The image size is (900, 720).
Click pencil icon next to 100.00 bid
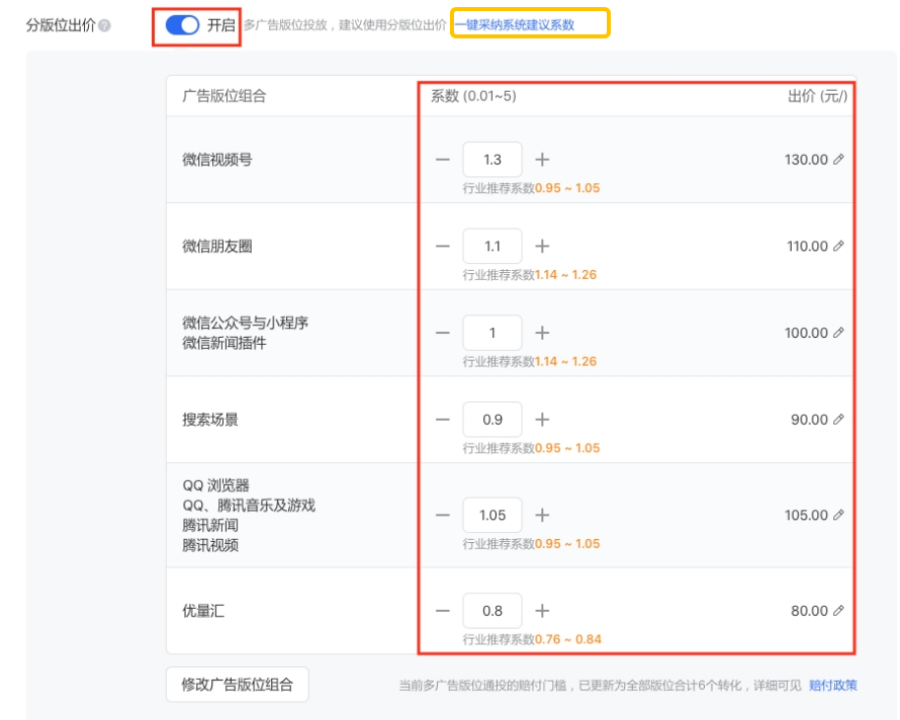[x=839, y=333]
